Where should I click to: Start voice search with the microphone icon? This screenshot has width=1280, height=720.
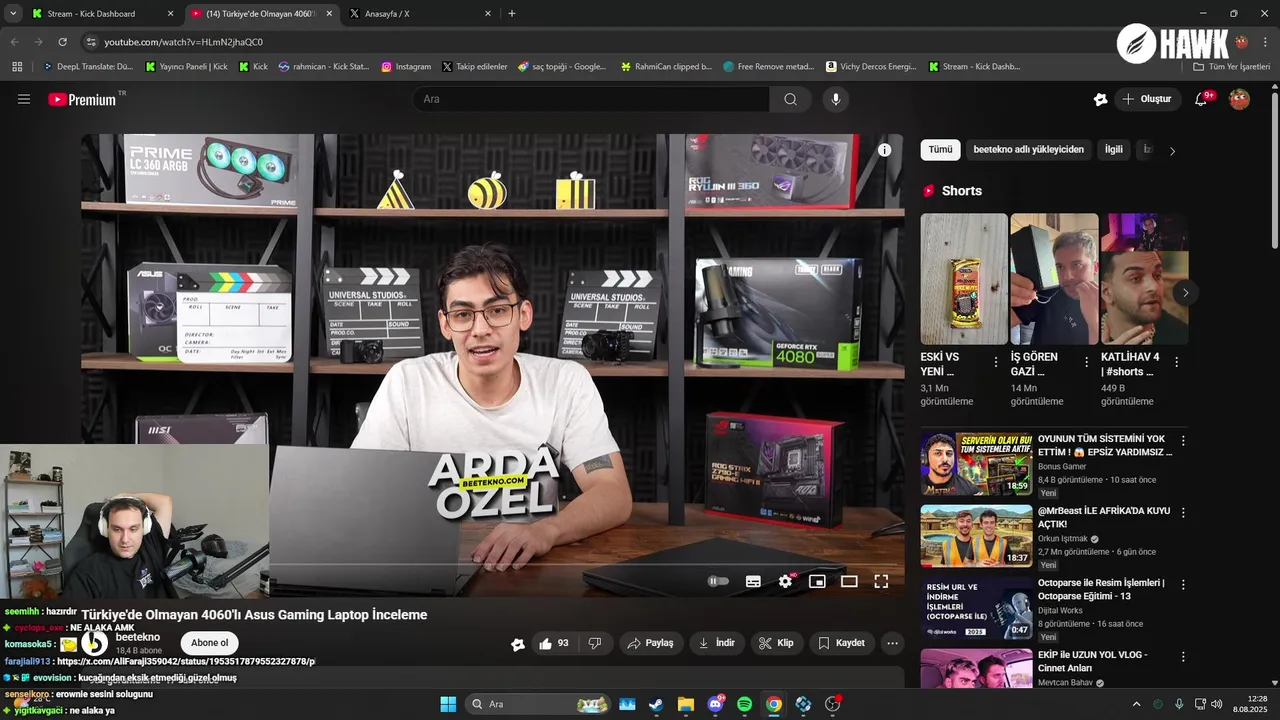[836, 99]
